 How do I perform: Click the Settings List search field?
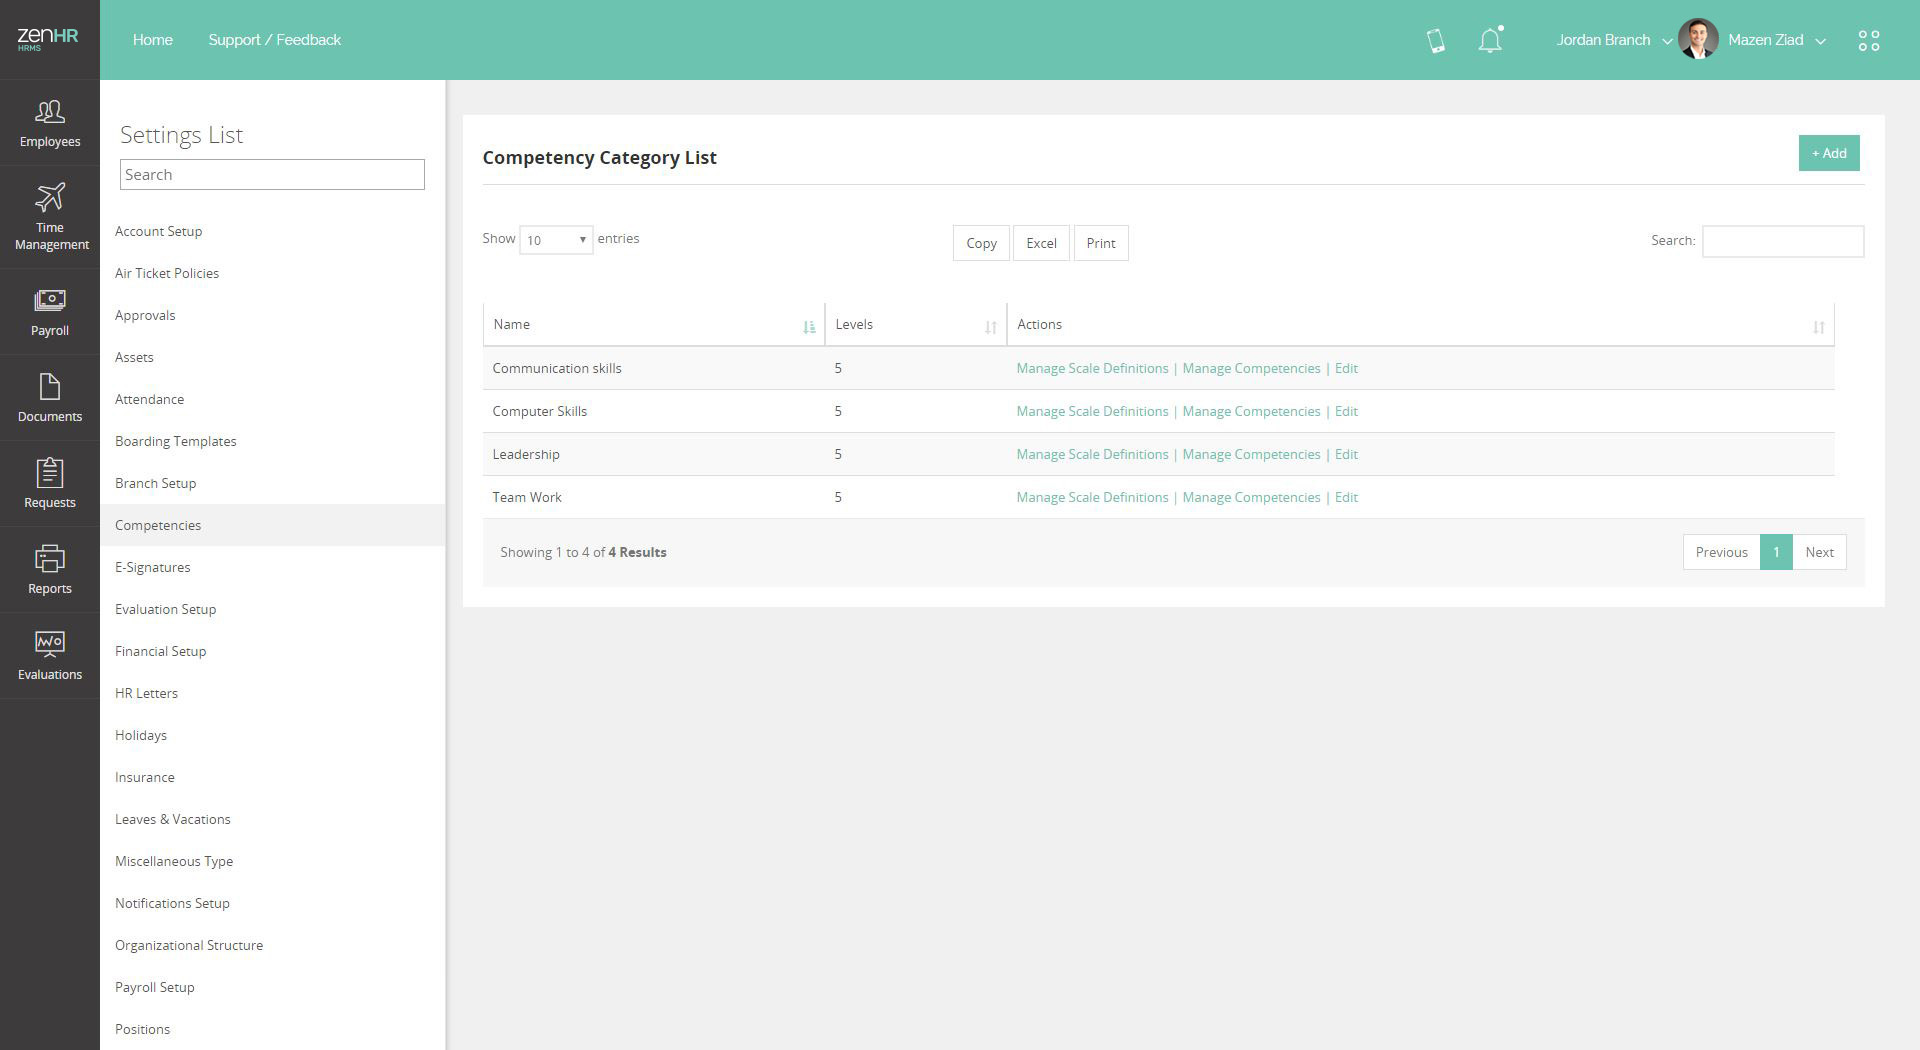coord(272,175)
